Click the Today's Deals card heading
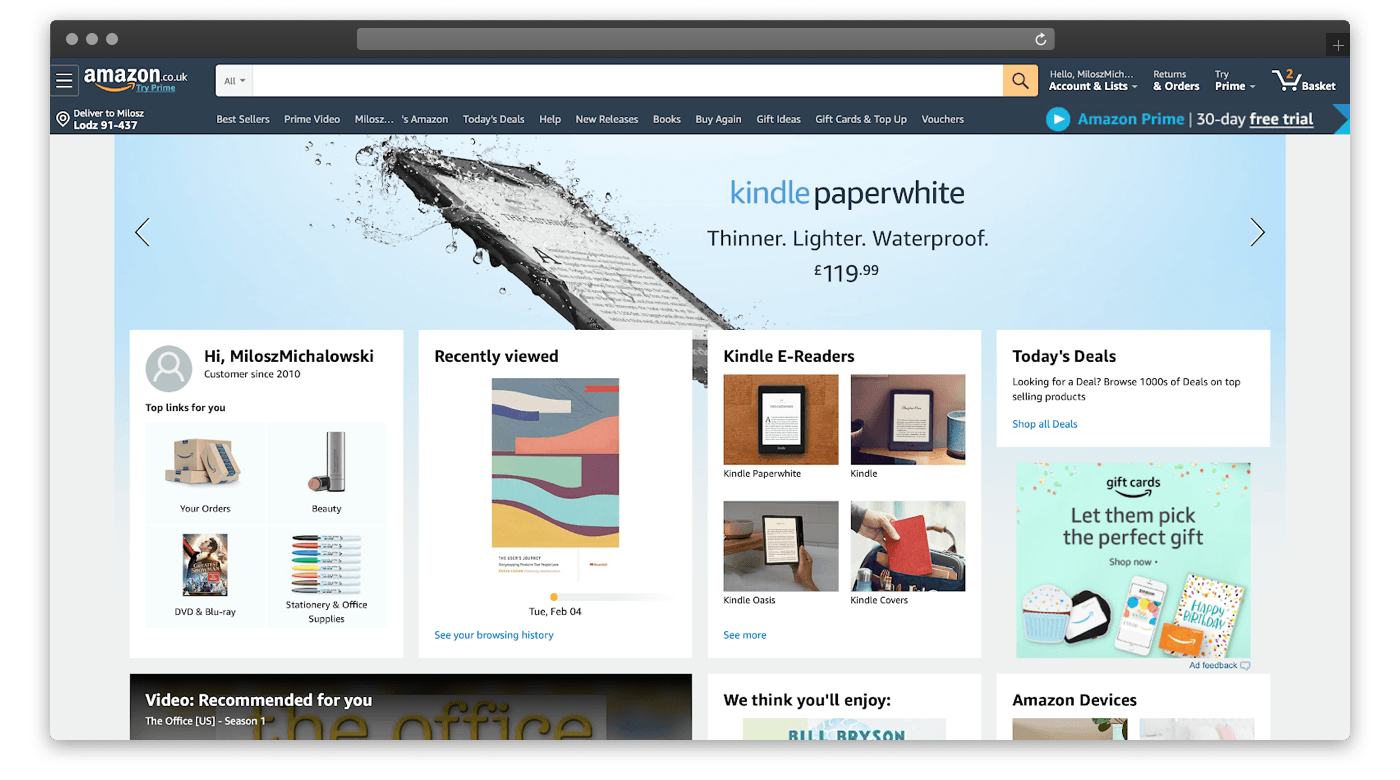The height and width of the screenshot is (780, 1400). 1064,356
